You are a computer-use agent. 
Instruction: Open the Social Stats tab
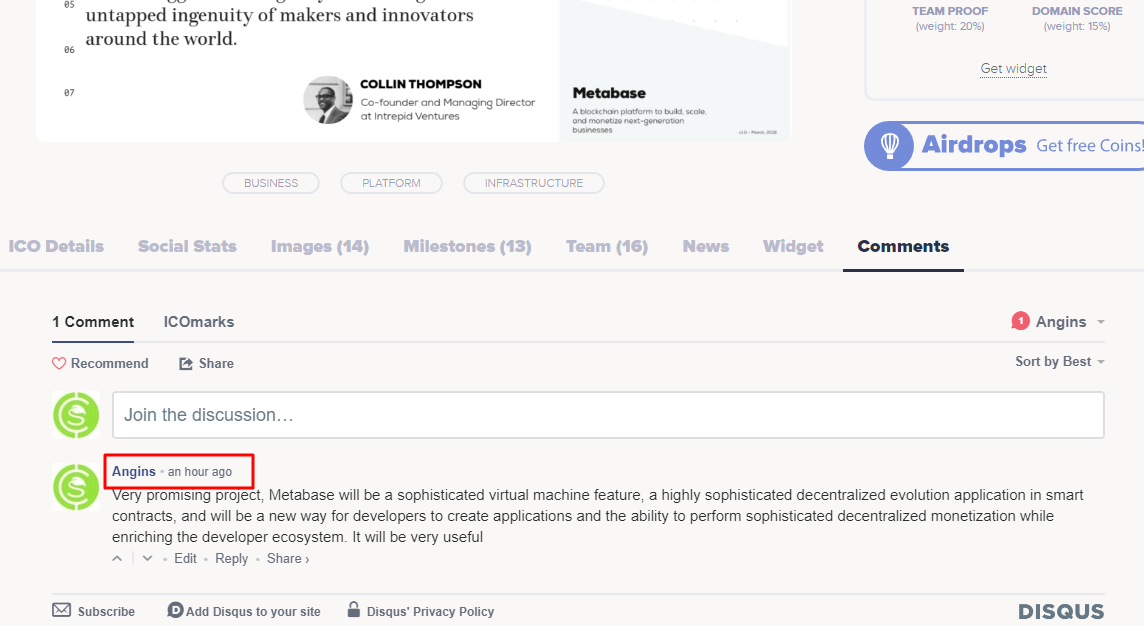(188, 247)
